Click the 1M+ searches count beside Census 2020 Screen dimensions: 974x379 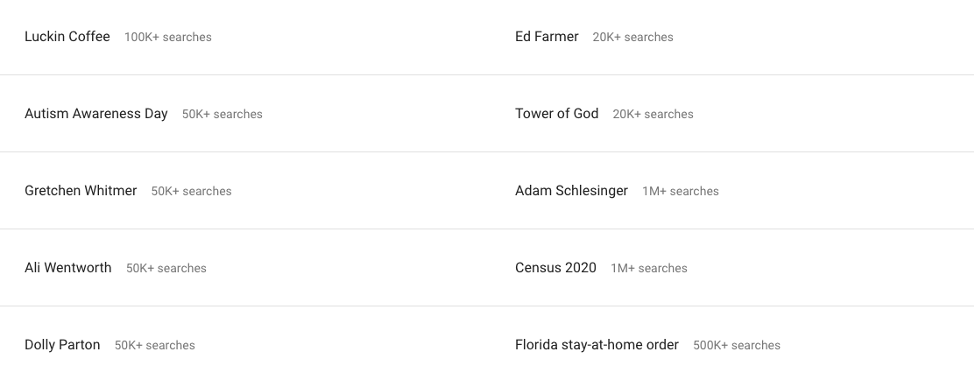[649, 268]
